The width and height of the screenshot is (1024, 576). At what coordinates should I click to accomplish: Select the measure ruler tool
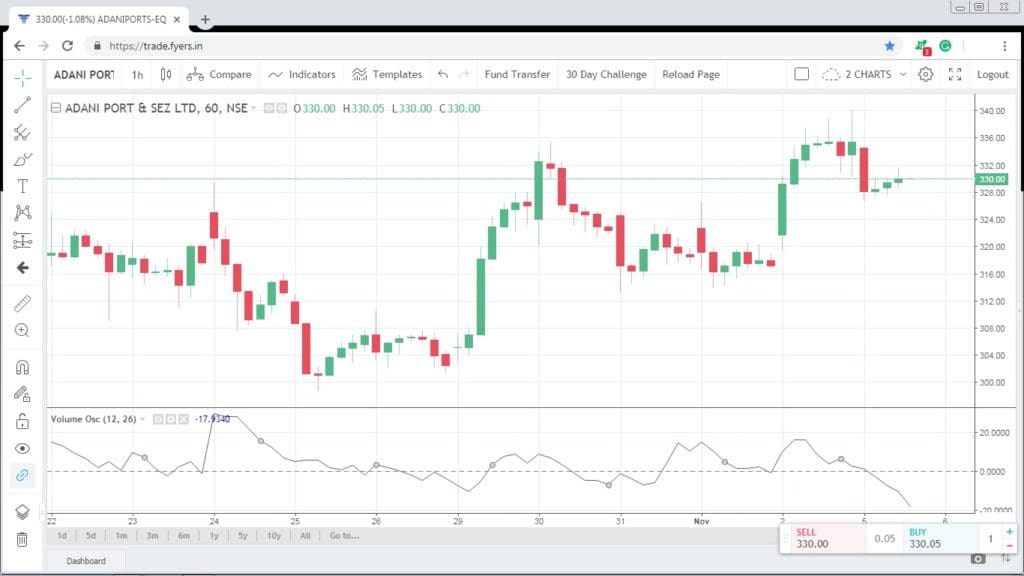coord(22,305)
